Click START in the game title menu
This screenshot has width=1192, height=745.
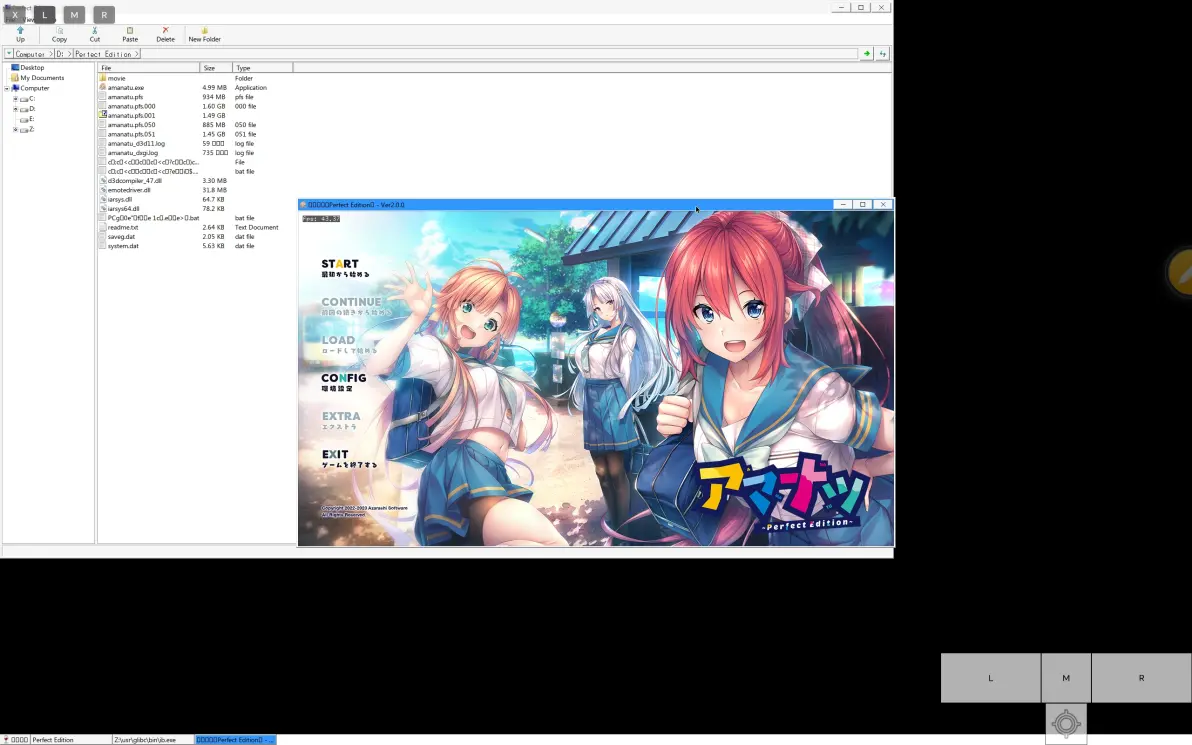(344, 268)
